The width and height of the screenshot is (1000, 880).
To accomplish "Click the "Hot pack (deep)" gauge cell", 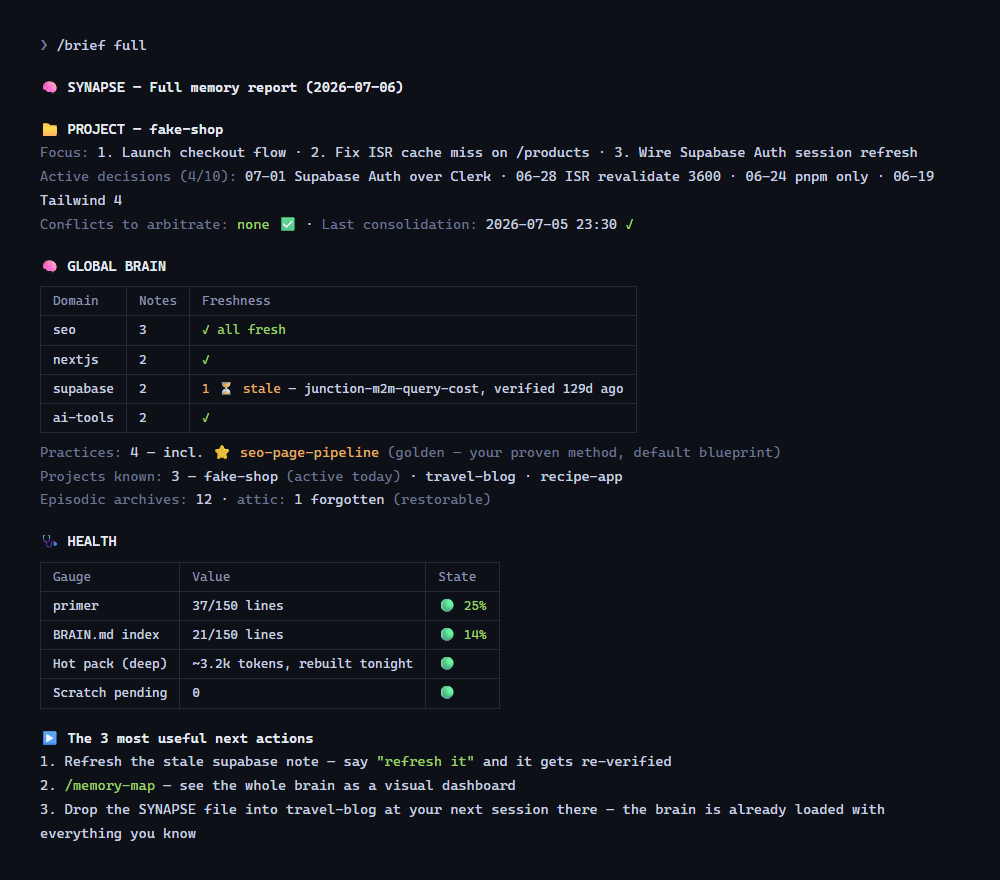I will [110, 663].
